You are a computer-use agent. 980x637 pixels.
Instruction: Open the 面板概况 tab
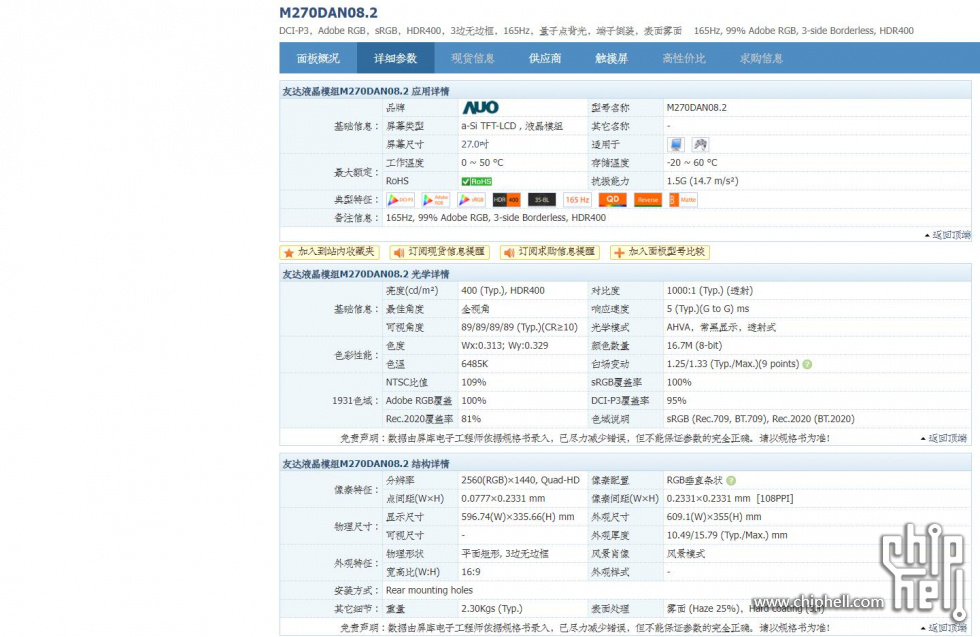point(318,58)
